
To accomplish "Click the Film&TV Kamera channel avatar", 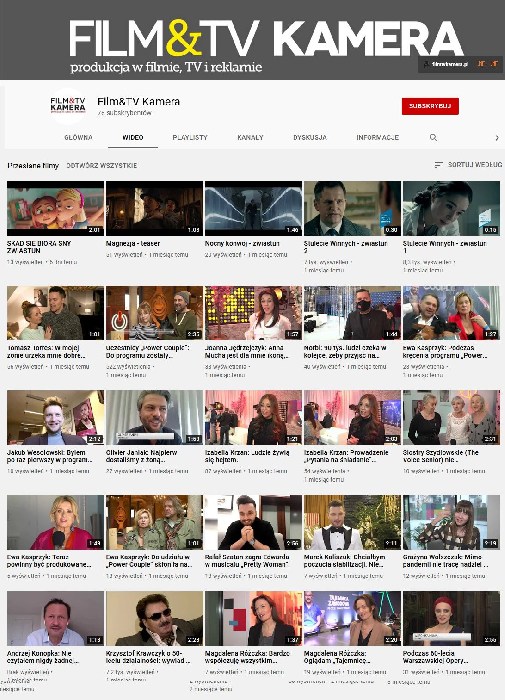I will tap(68, 106).
